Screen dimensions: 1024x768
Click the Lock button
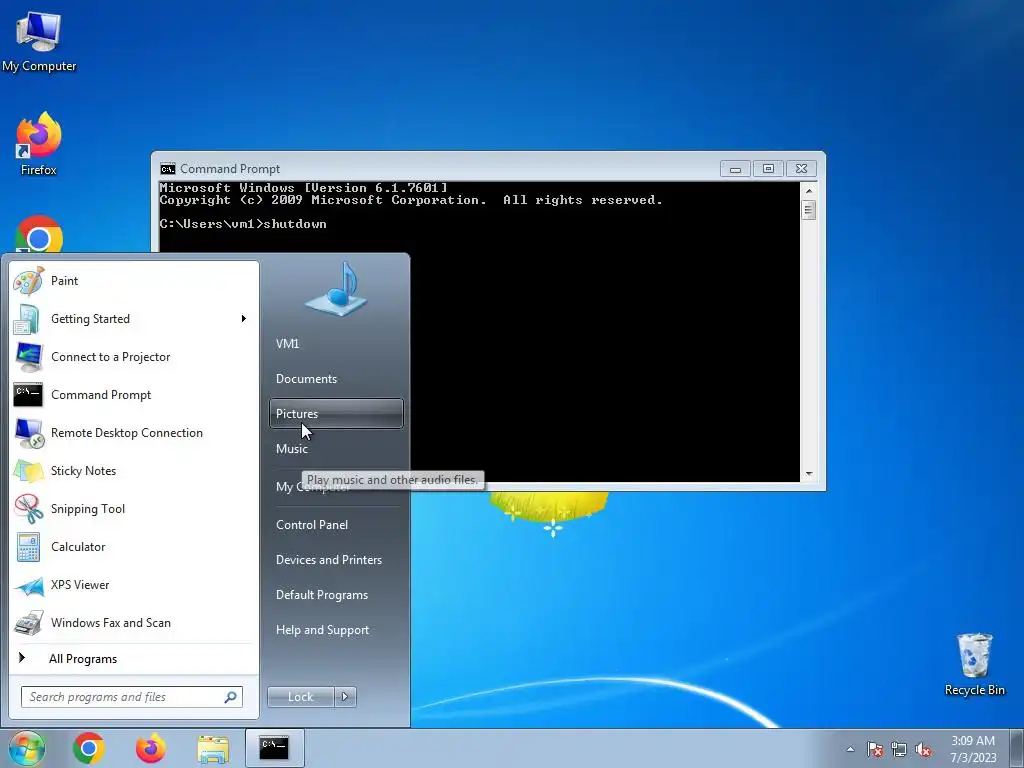pyautogui.click(x=300, y=697)
